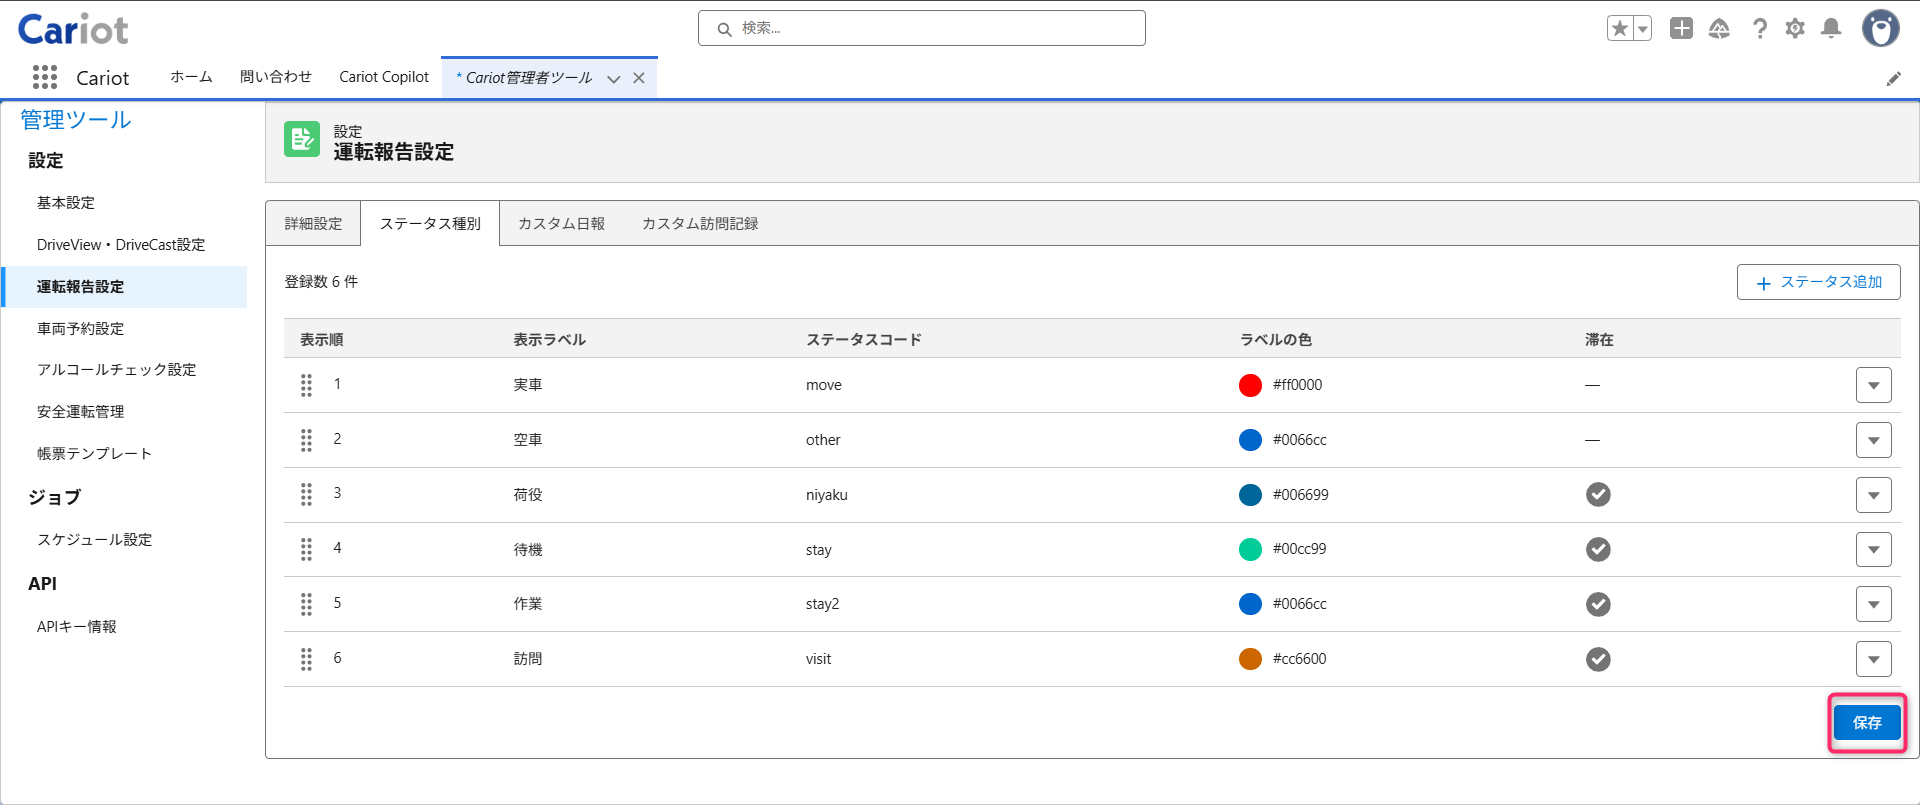This screenshot has width=1920, height=805.
Task: Focus the 検索 search field
Action: pos(922,28)
